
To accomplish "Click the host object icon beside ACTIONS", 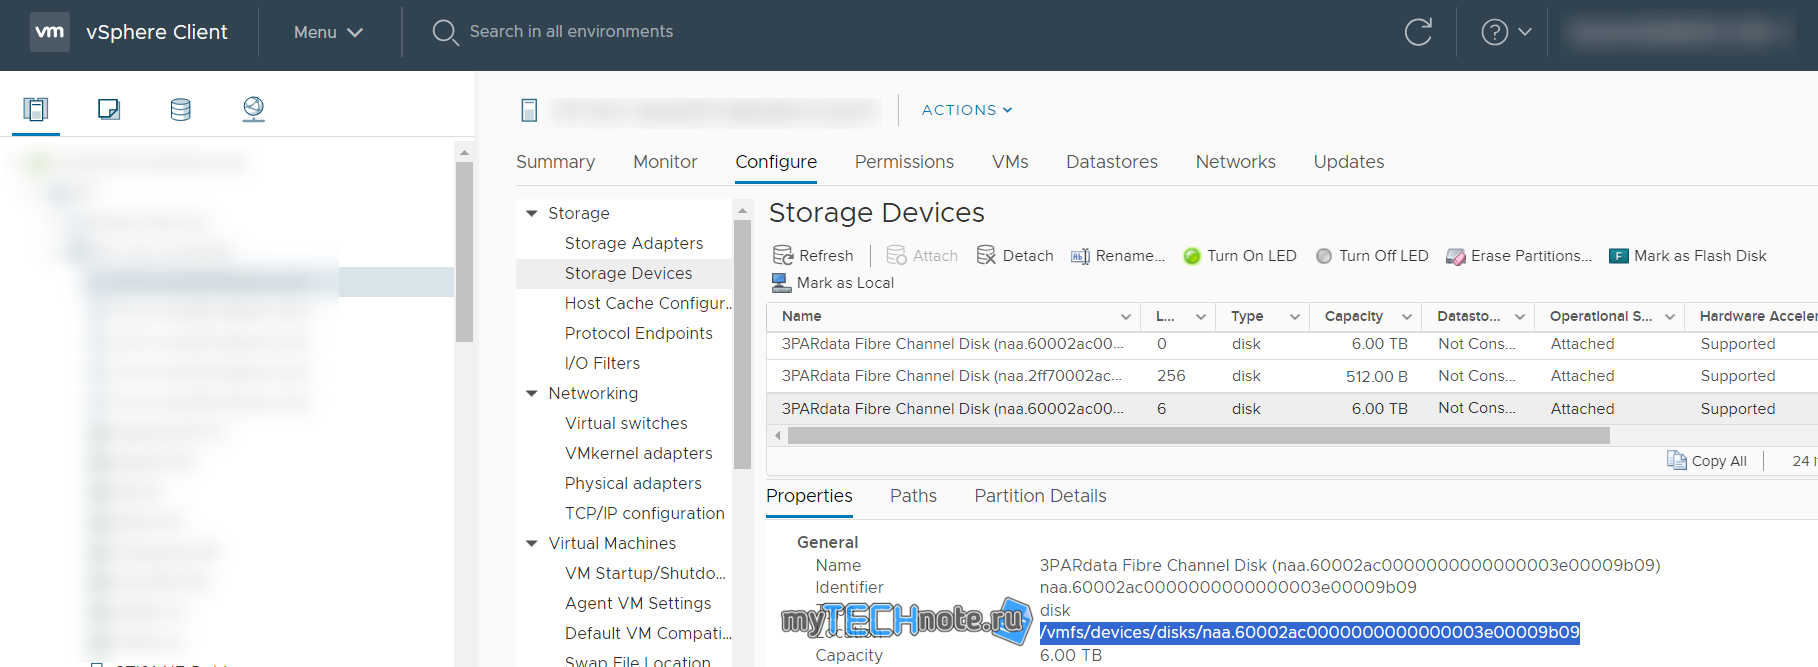I will [529, 110].
